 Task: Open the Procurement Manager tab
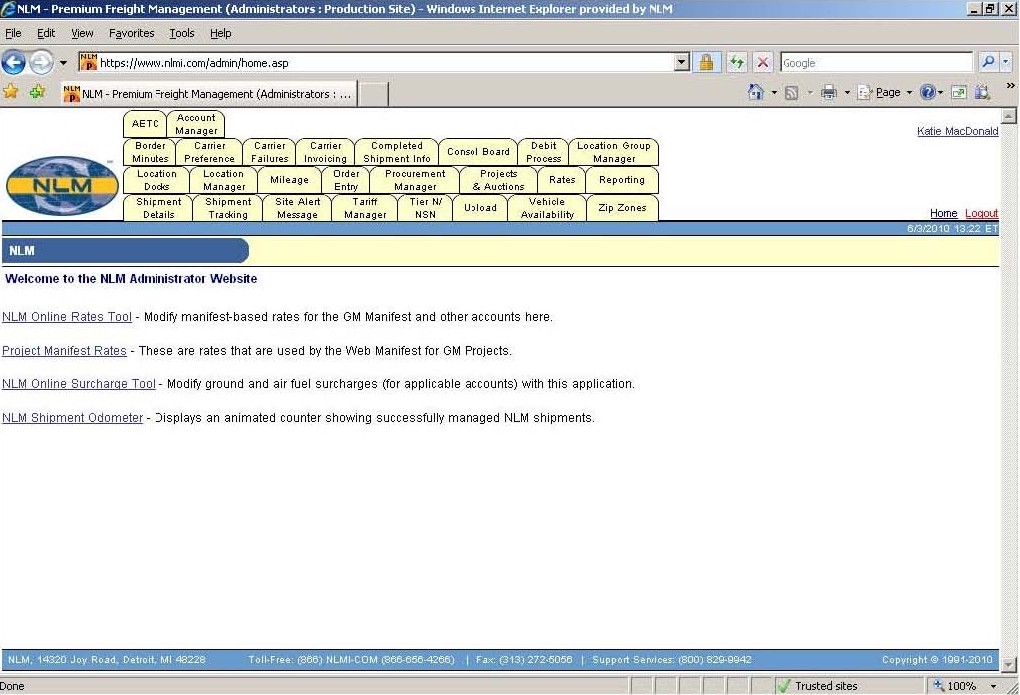point(415,180)
